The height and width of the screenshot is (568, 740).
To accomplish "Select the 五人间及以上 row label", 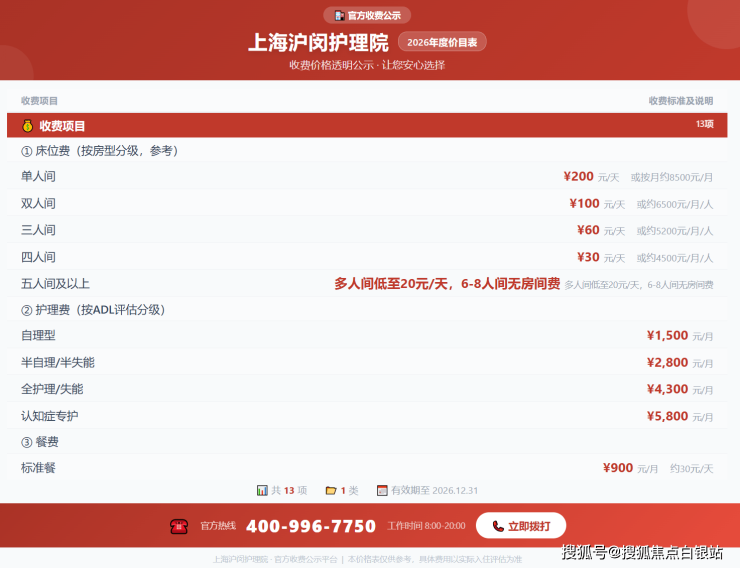I will (55, 284).
